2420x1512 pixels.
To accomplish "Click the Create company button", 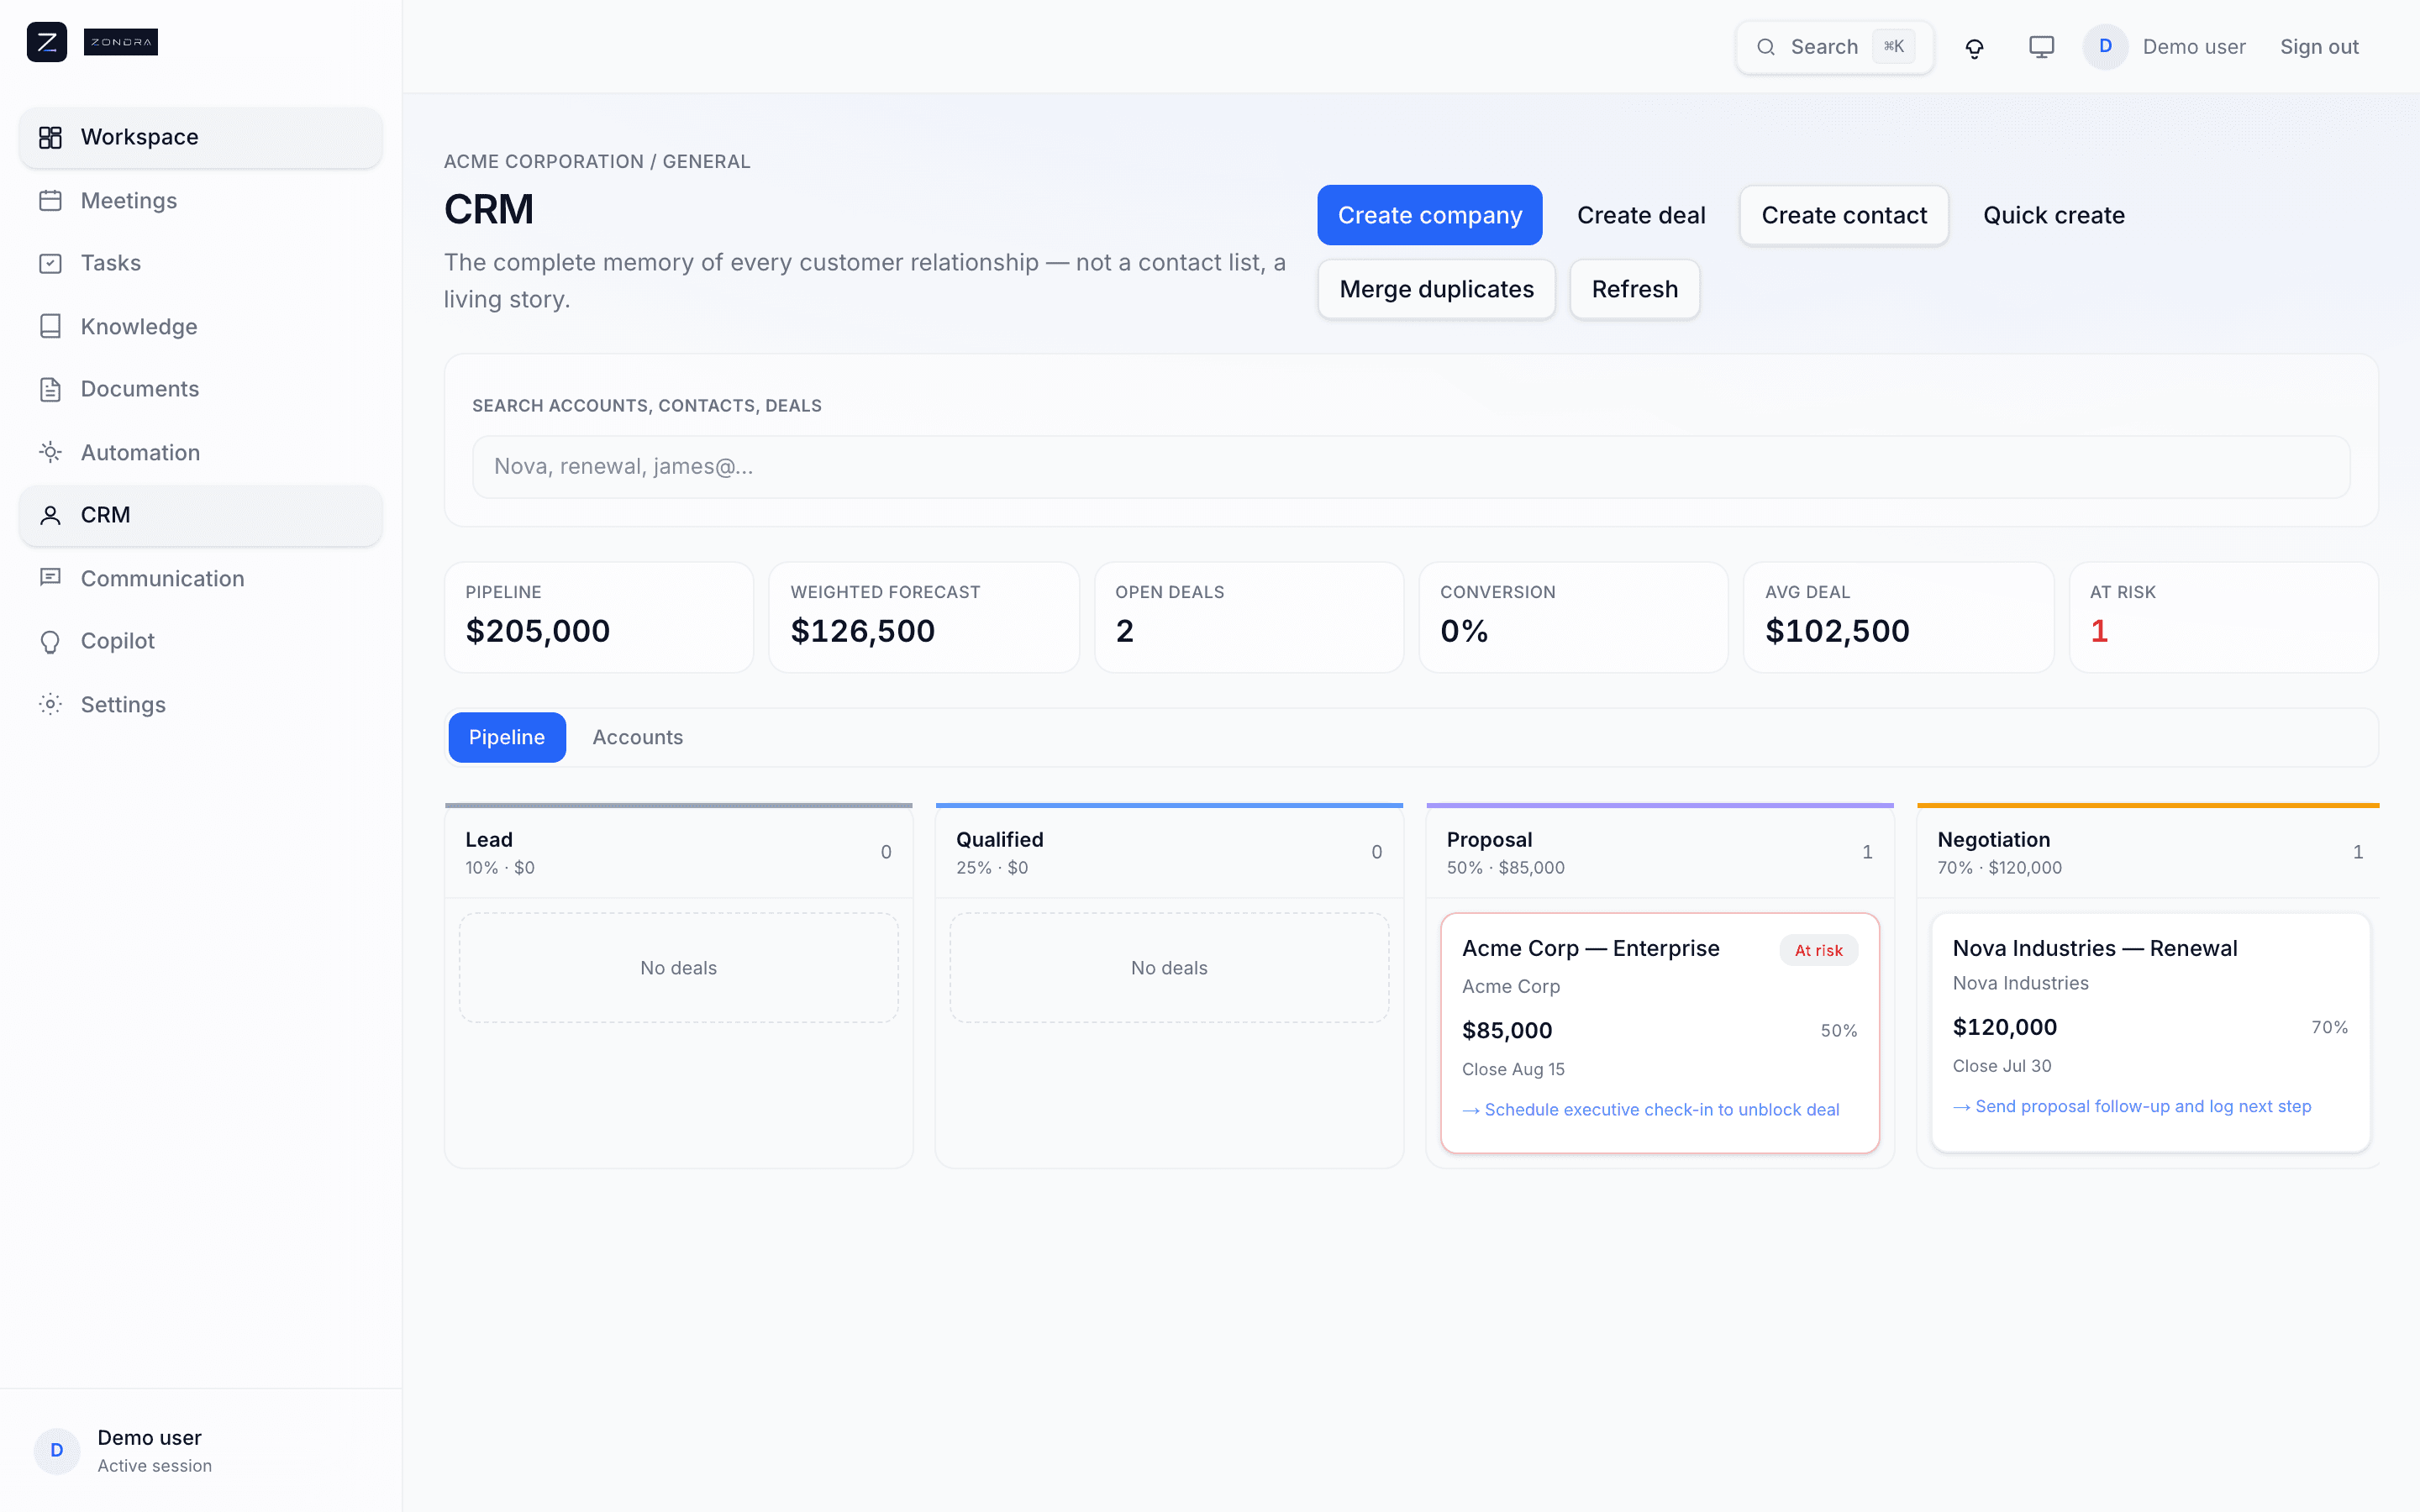I will pyautogui.click(x=1430, y=215).
